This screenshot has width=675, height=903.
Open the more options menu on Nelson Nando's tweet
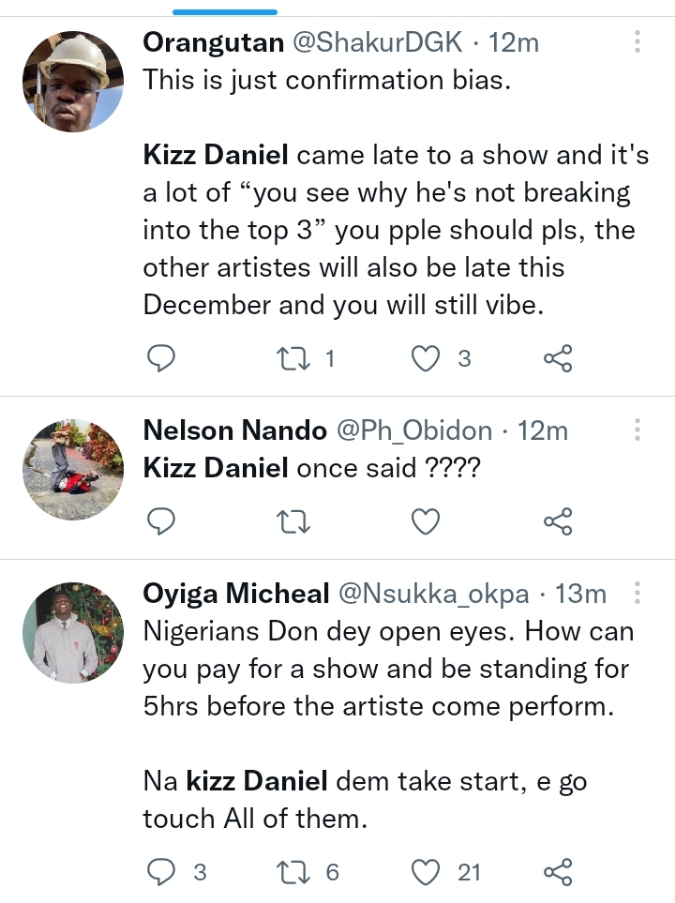(x=637, y=430)
